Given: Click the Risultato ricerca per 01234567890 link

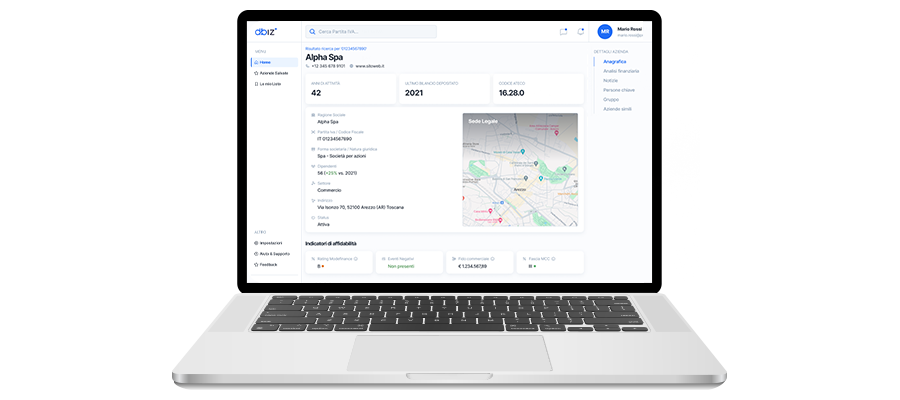Looking at the screenshot, I should click(x=336, y=49).
